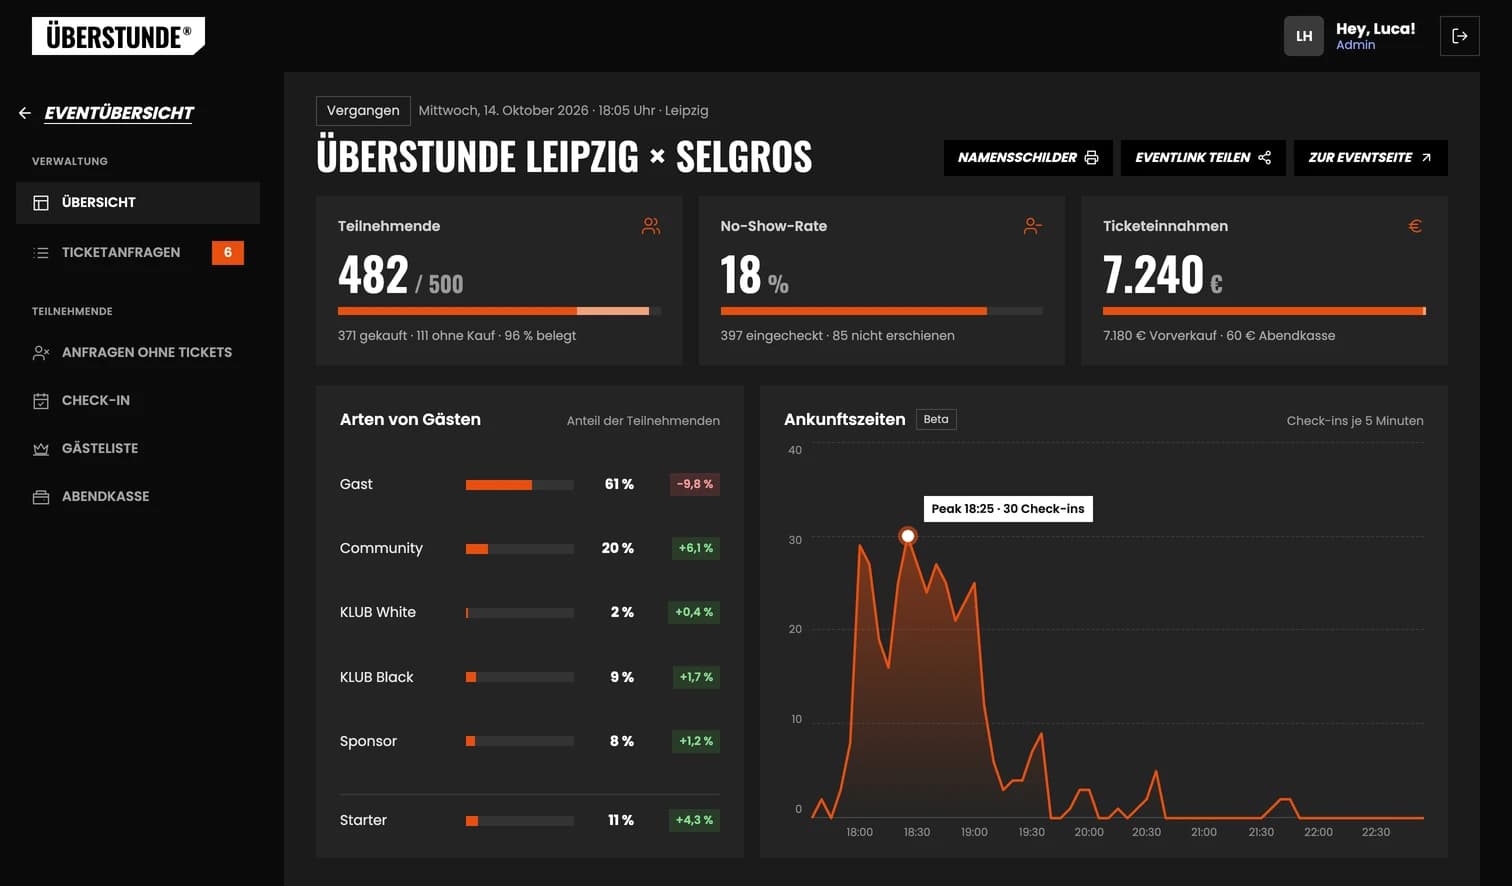
Task: Click Eventlink teilen button
Action: [1203, 158]
